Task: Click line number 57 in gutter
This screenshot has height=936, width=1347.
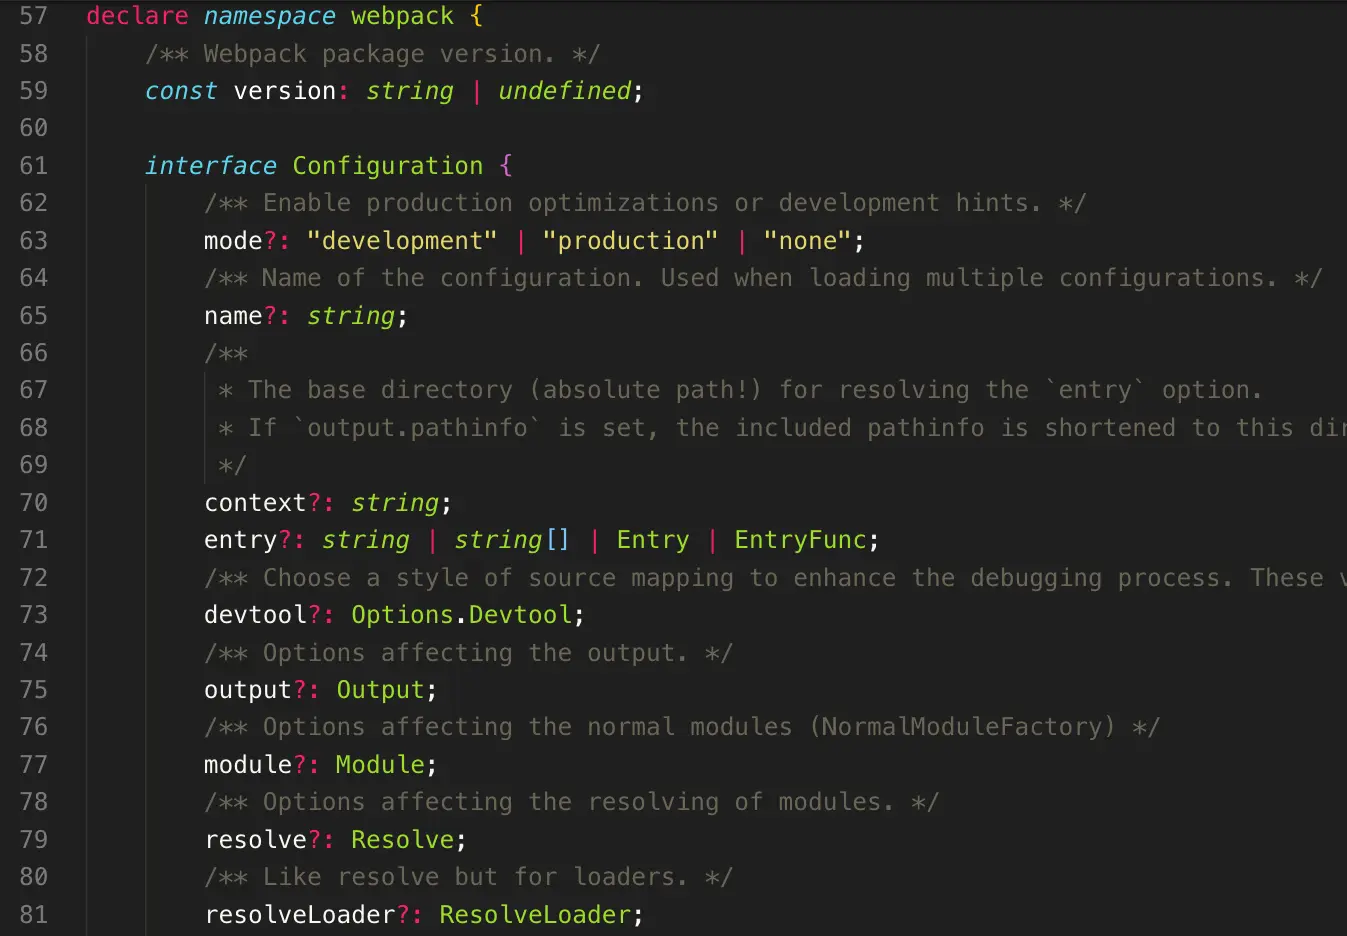Action: click(x=34, y=16)
